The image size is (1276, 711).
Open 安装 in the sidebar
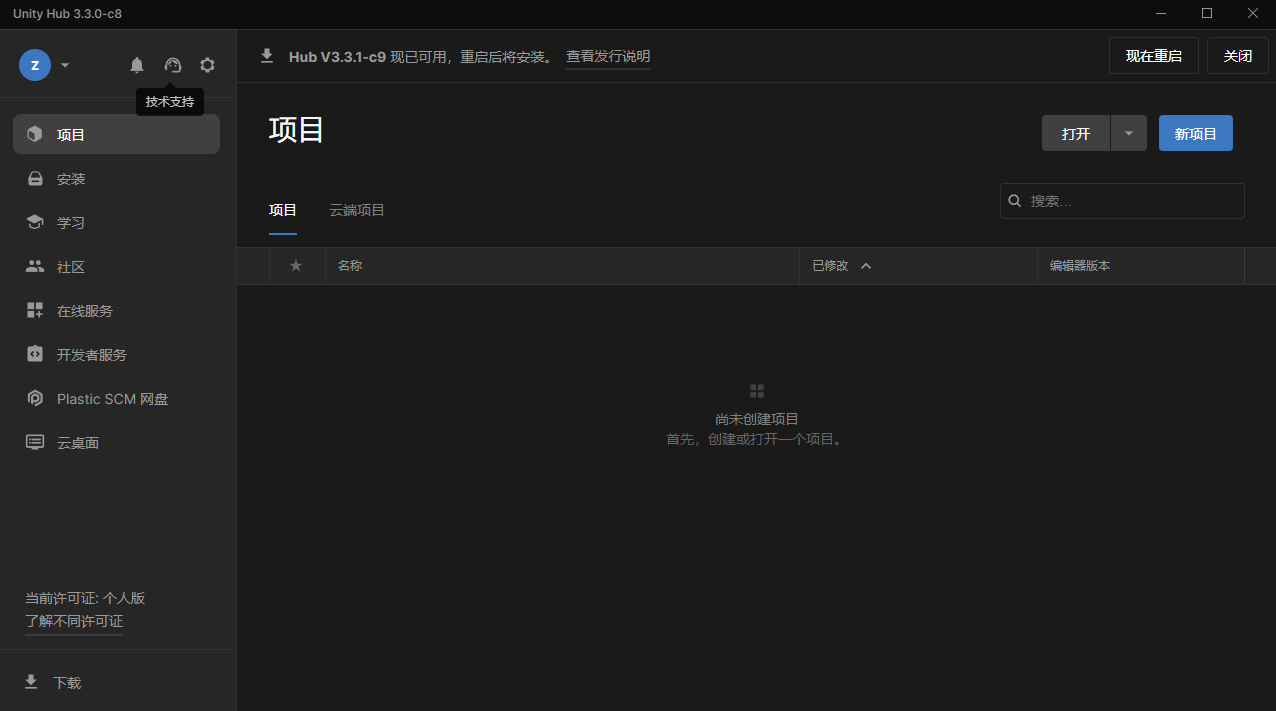coord(116,179)
